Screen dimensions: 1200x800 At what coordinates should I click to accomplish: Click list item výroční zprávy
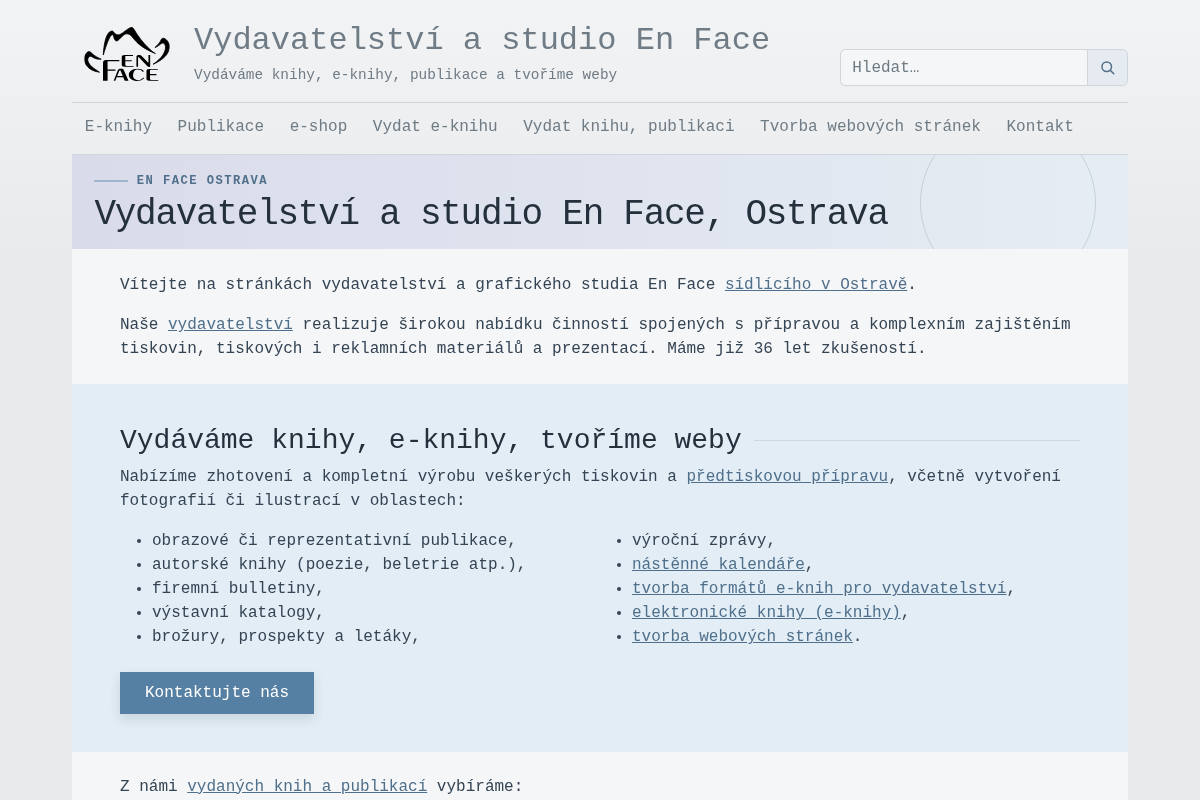tap(704, 541)
